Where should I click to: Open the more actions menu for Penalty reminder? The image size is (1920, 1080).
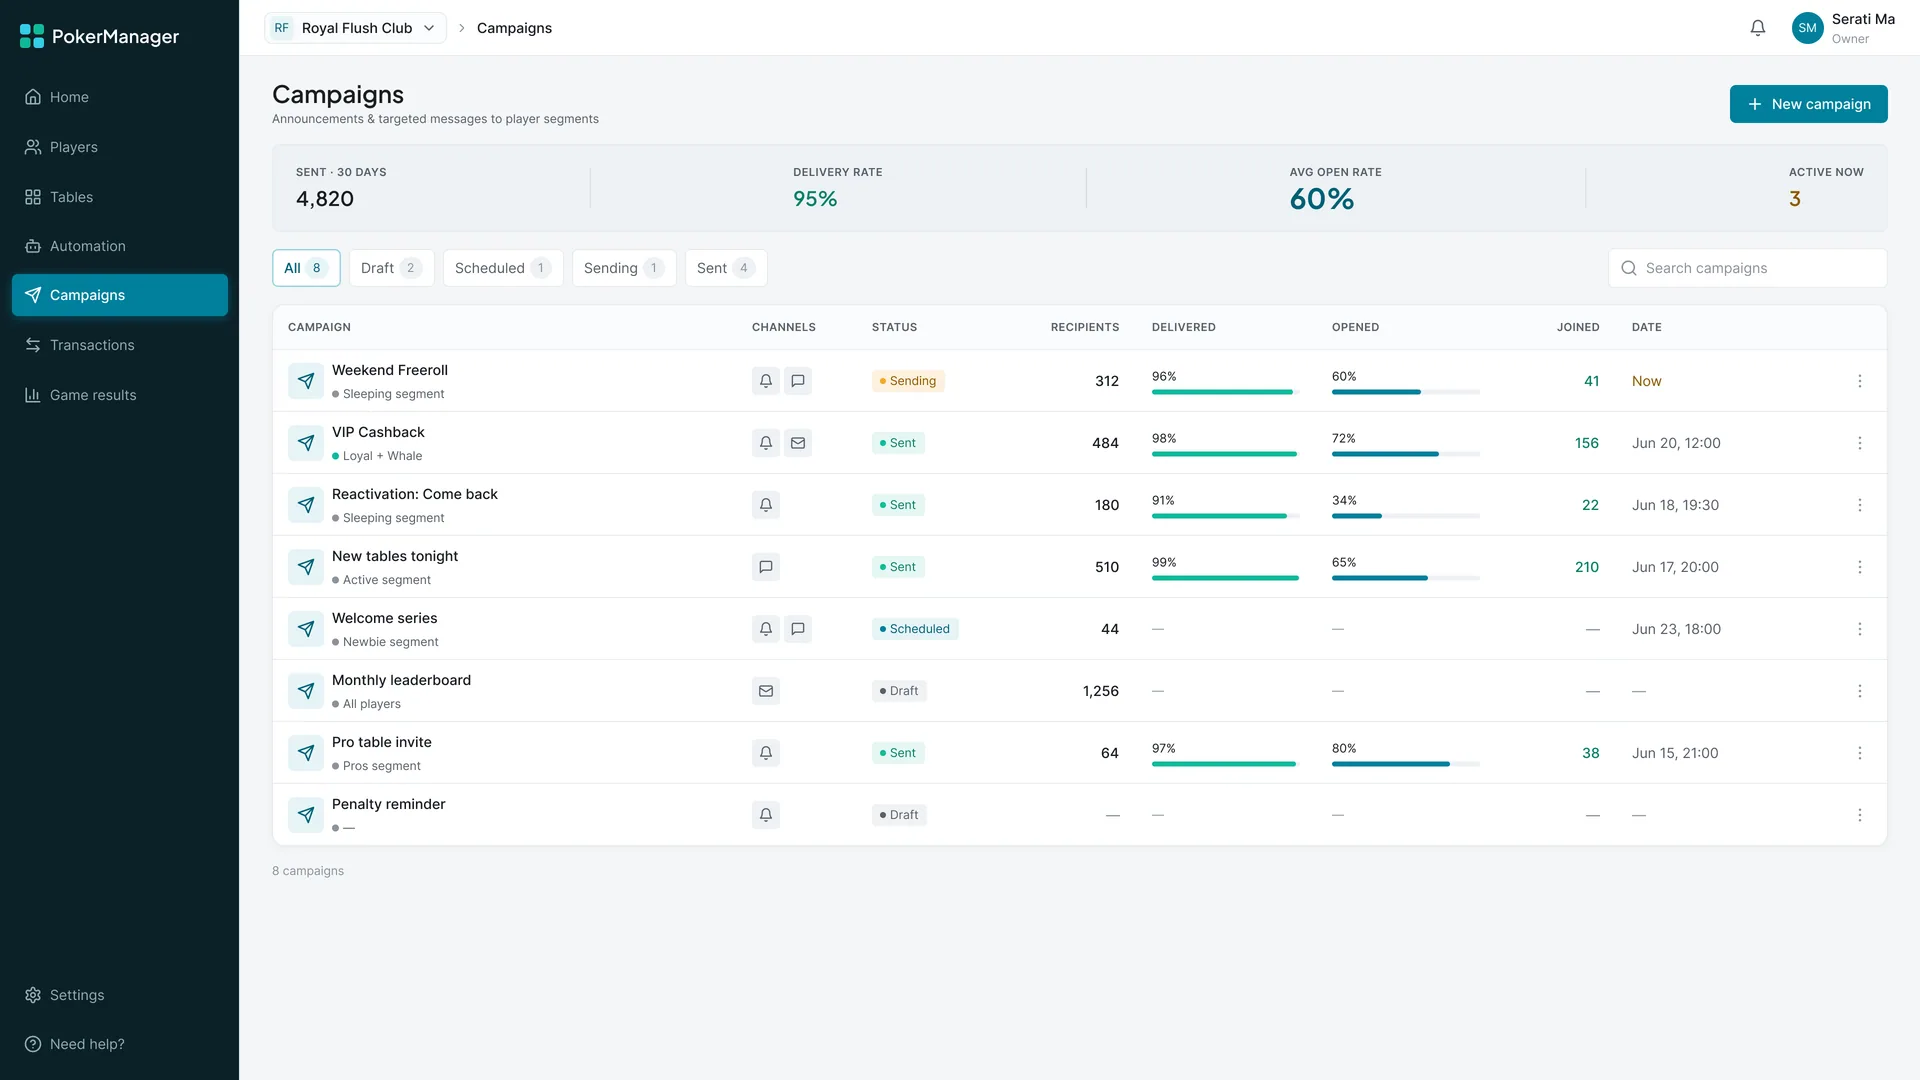pyautogui.click(x=1860, y=815)
